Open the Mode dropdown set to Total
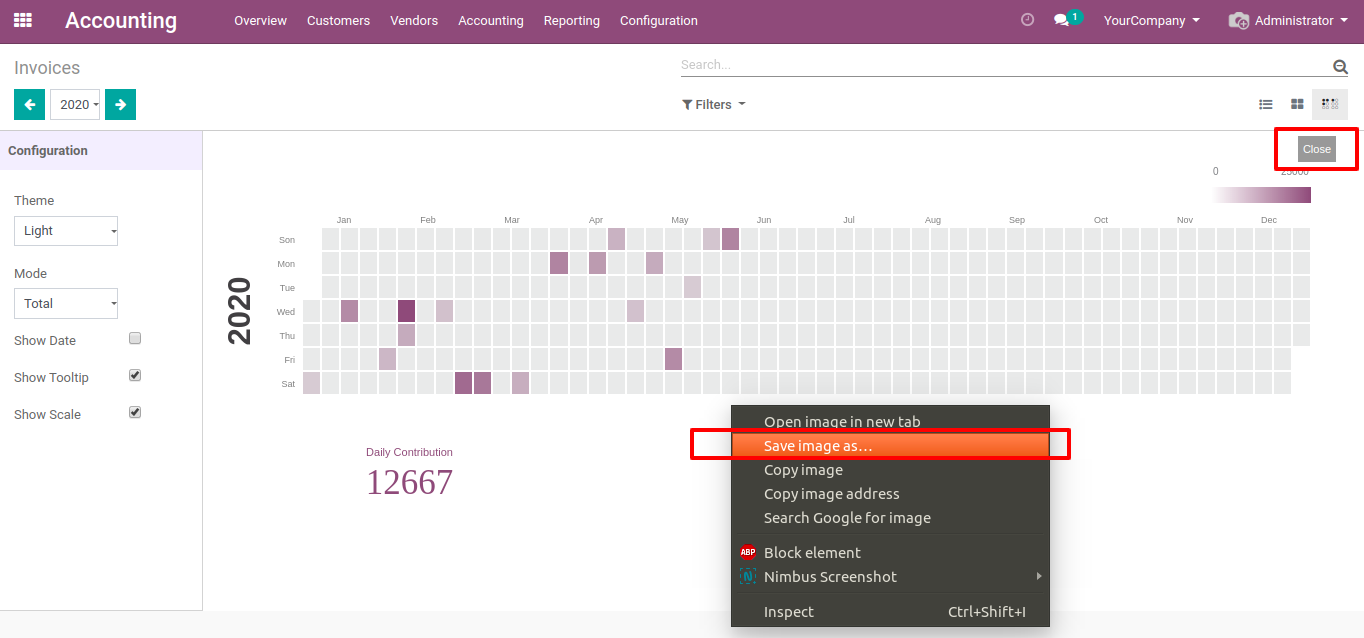The height and width of the screenshot is (638, 1364). coord(66,303)
